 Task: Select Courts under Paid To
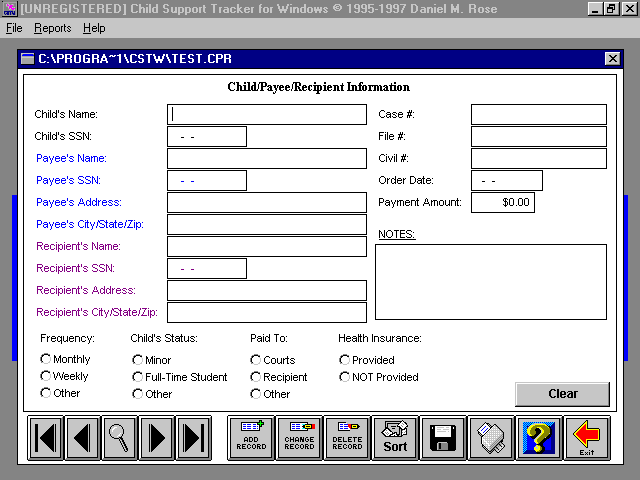point(256,359)
